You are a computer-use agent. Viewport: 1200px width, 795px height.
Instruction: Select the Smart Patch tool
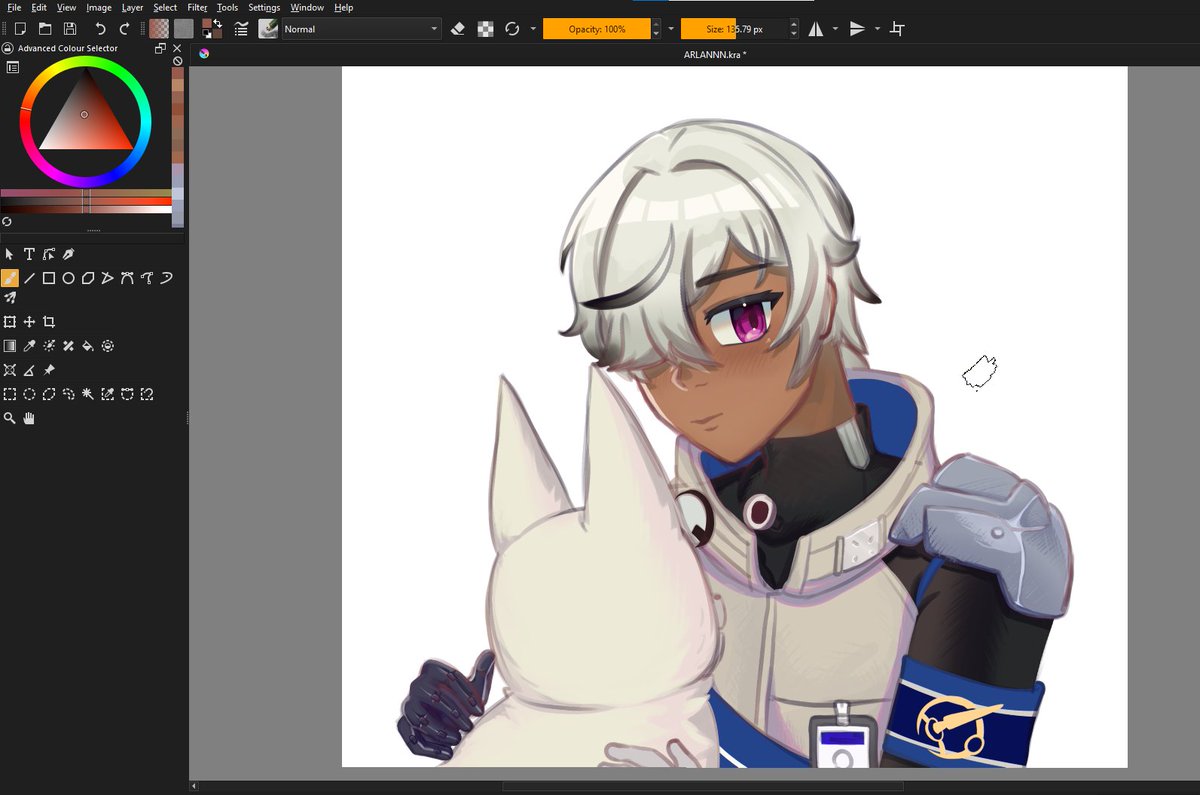click(68, 346)
